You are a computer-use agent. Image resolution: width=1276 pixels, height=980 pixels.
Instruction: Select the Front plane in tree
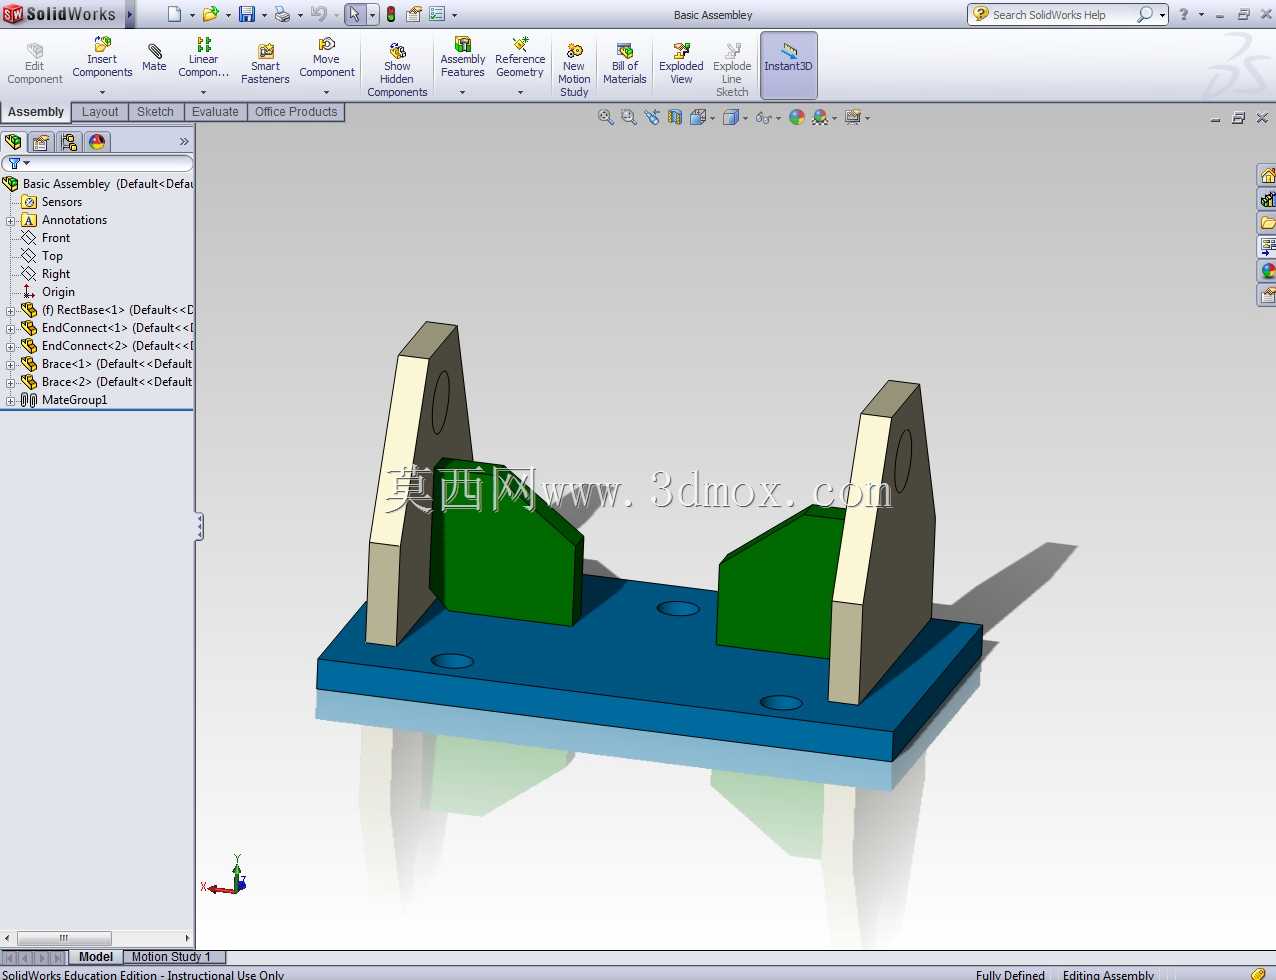pyautogui.click(x=46, y=238)
